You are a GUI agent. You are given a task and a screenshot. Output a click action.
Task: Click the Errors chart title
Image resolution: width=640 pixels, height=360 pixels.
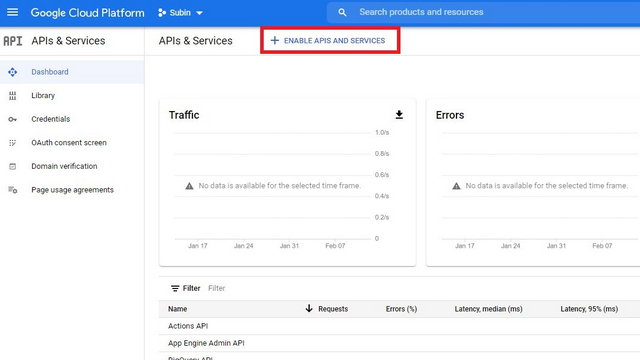point(450,115)
